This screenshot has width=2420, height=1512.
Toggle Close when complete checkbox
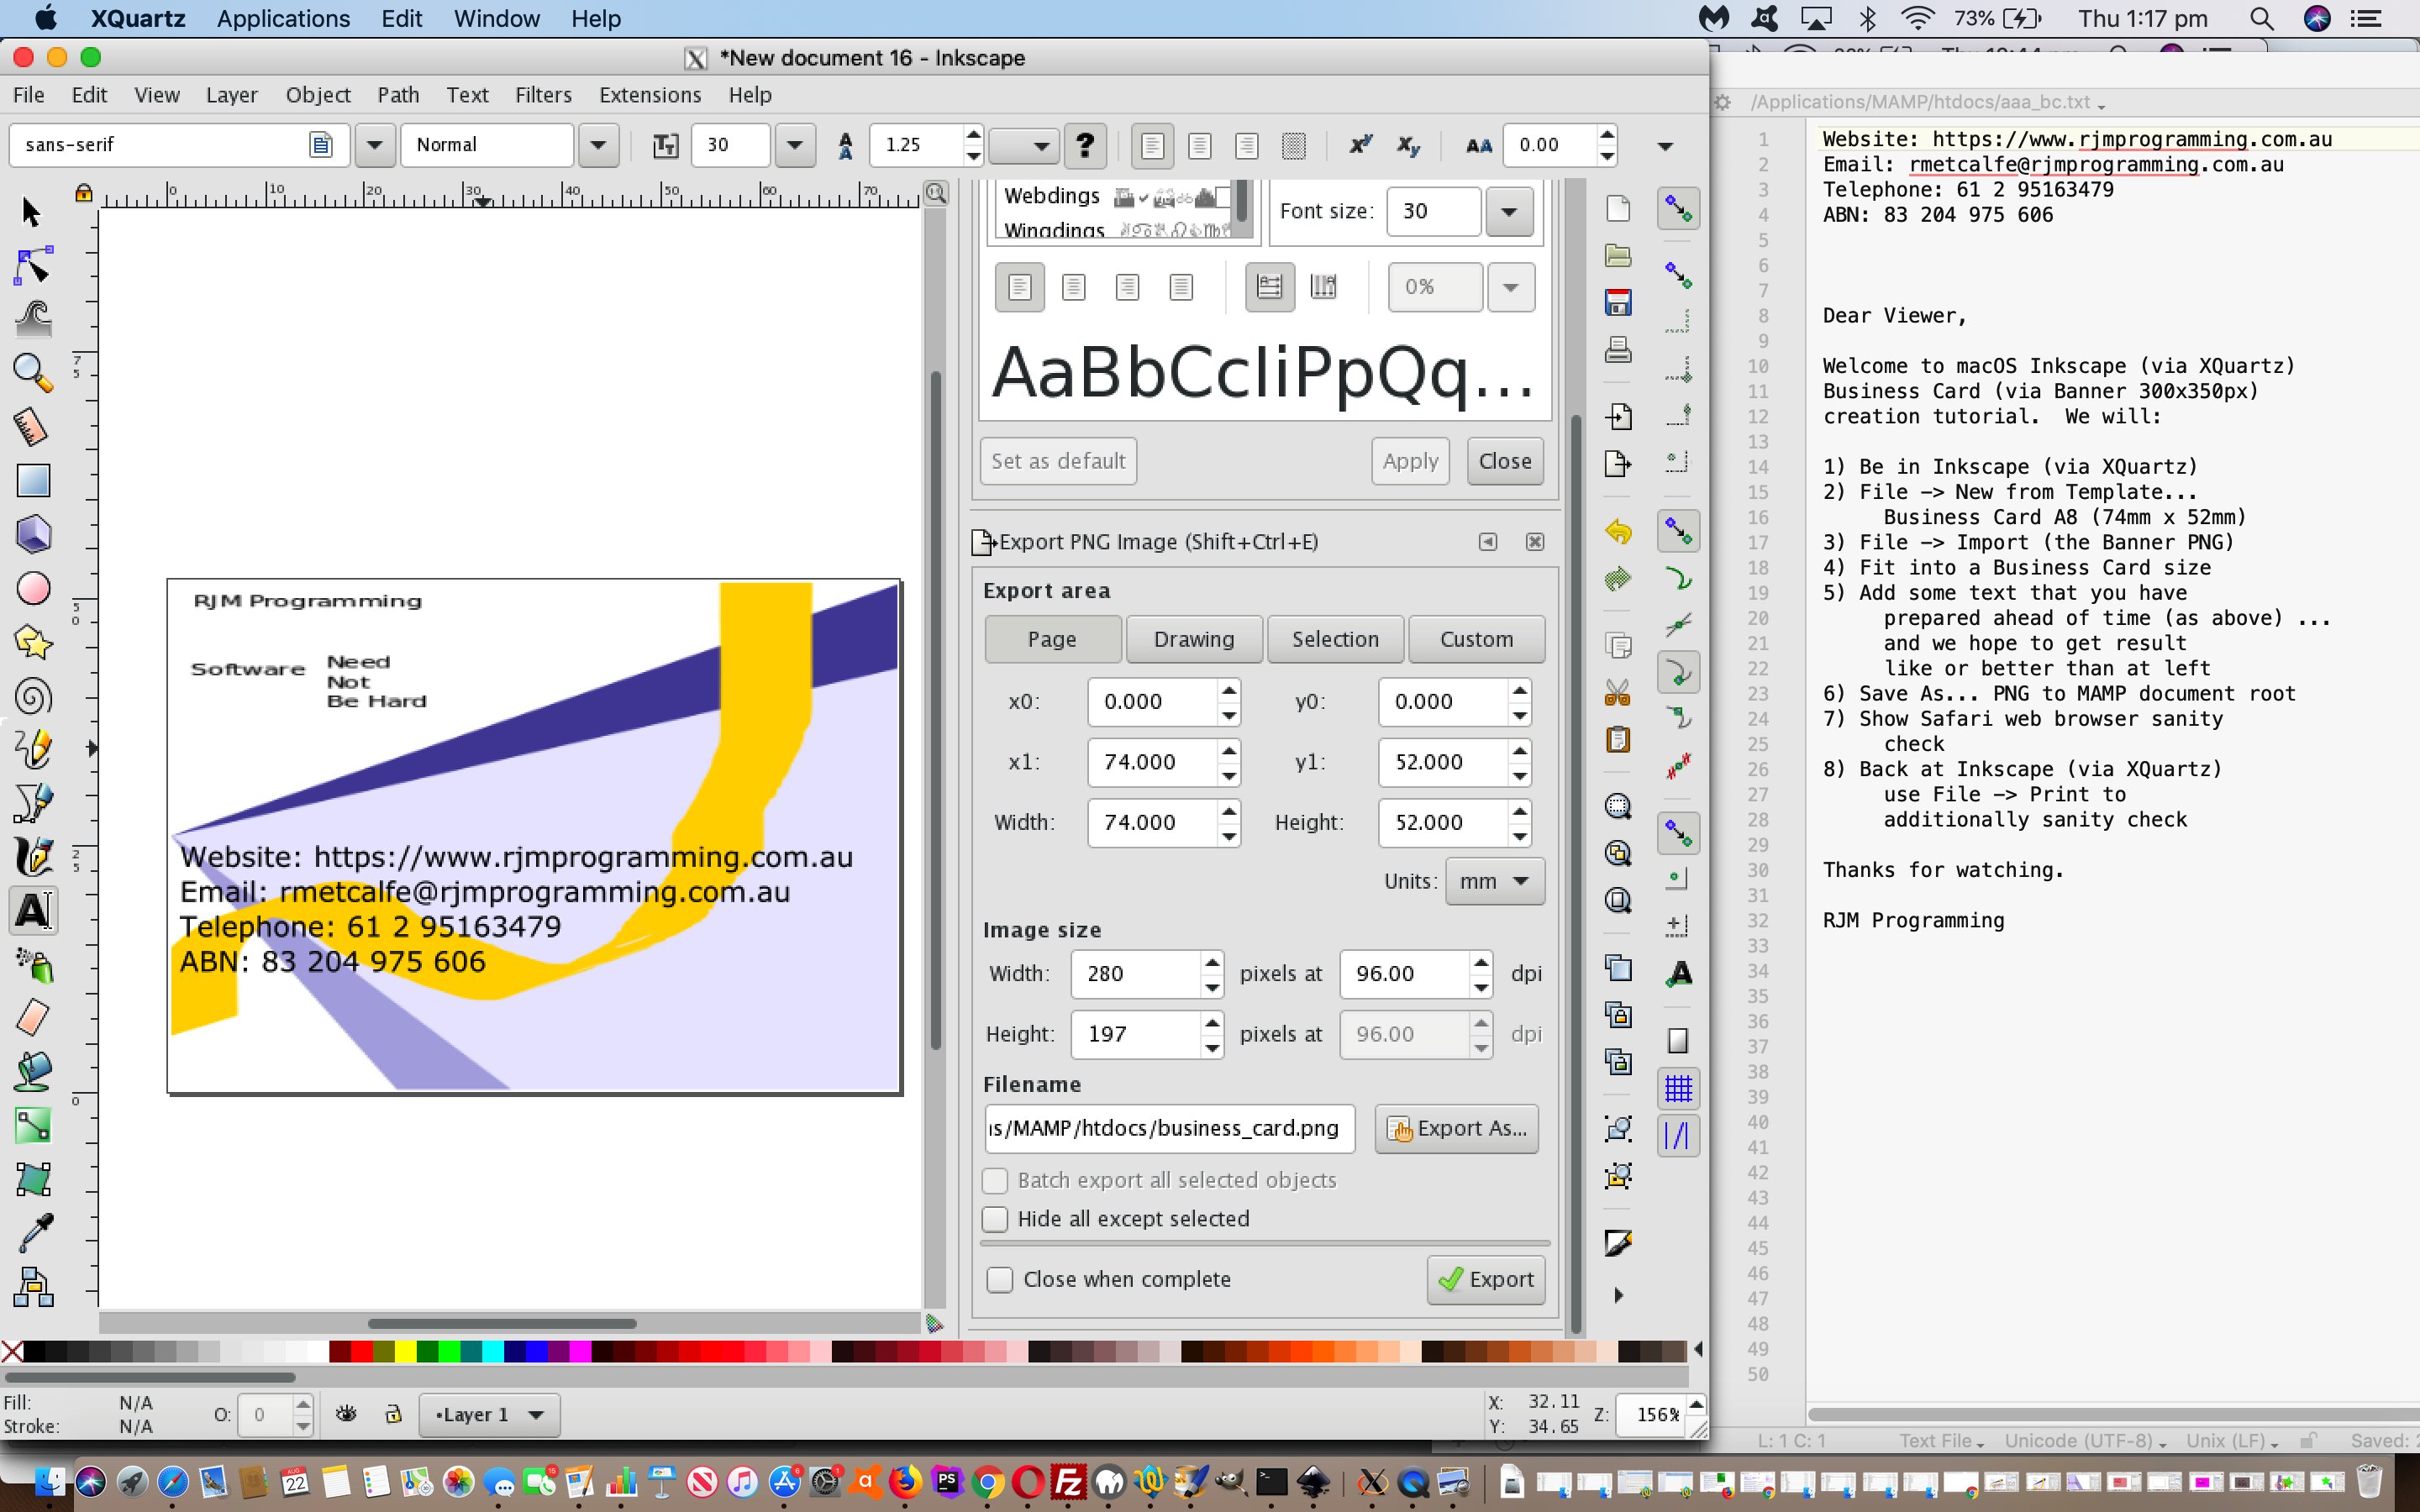998,1278
